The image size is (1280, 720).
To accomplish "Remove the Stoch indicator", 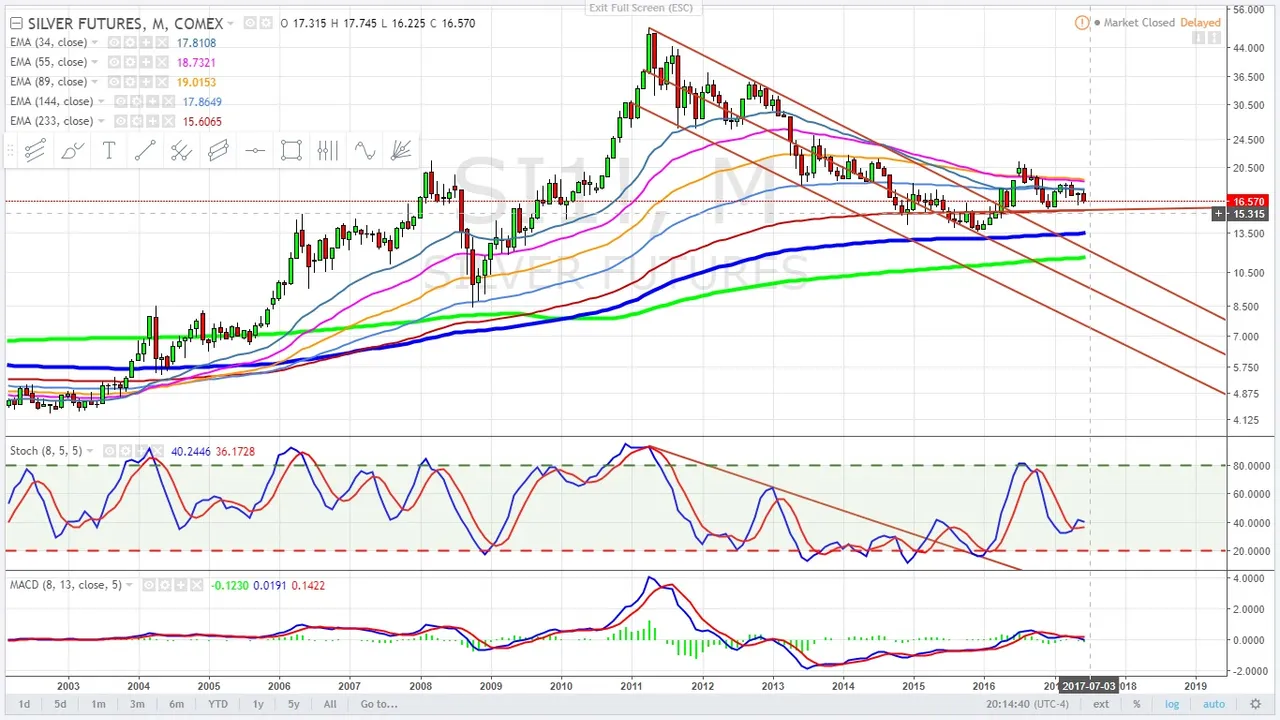I will click(x=157, y=451).
